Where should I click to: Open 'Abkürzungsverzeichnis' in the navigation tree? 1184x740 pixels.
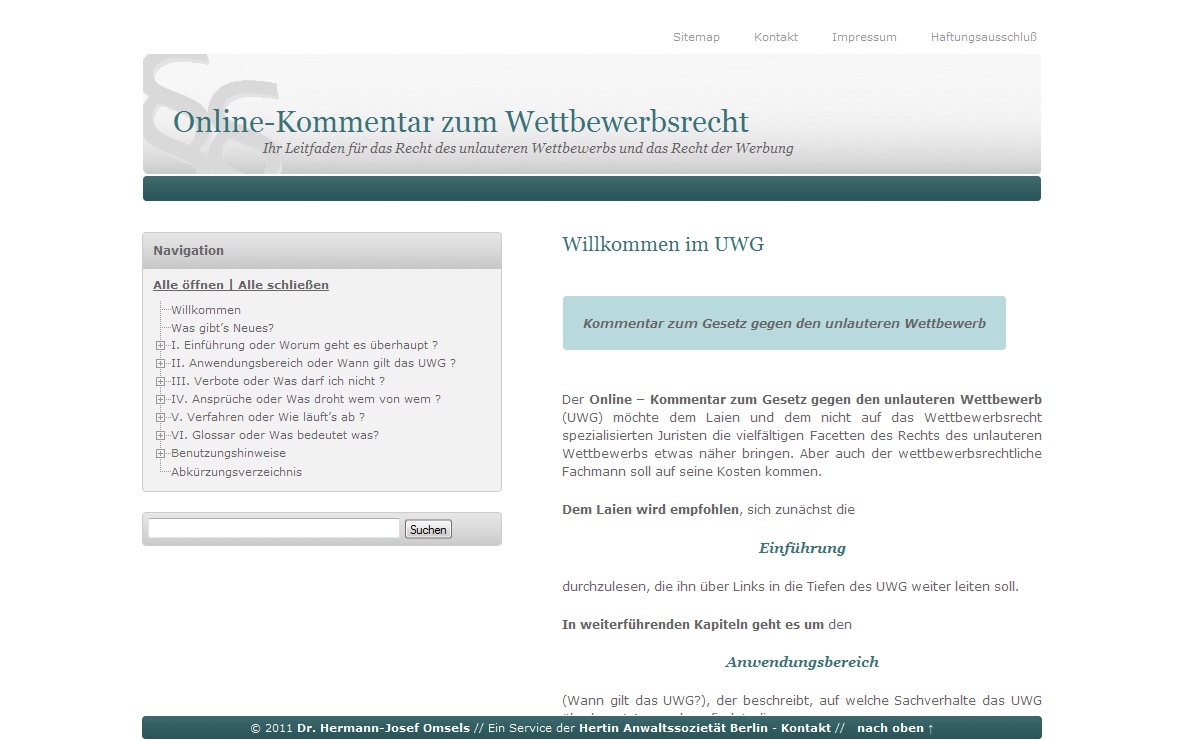coord(236,472)
